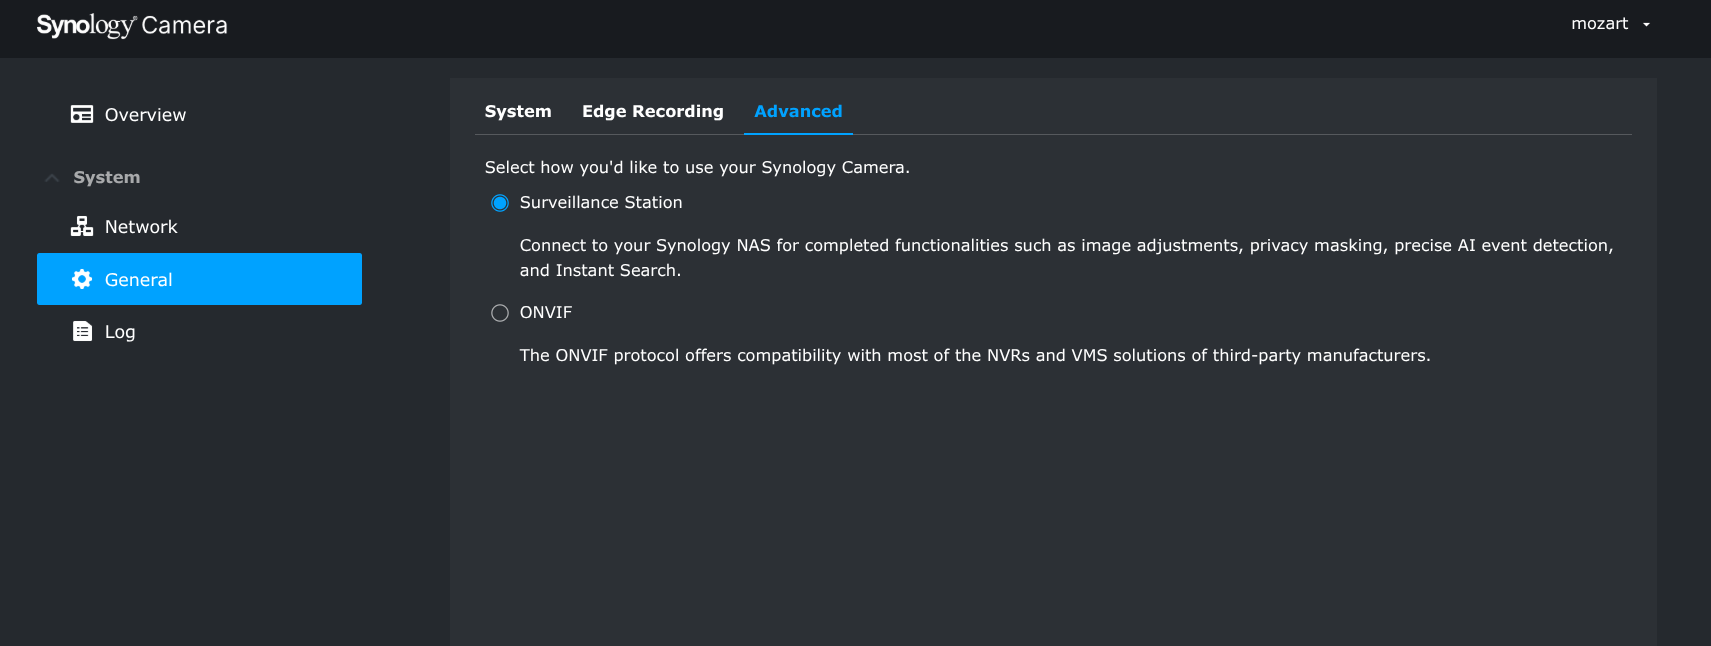Open the dropdown arrow next to mozart
This screenshot has height=646, width=1711.
point(1646,25)
